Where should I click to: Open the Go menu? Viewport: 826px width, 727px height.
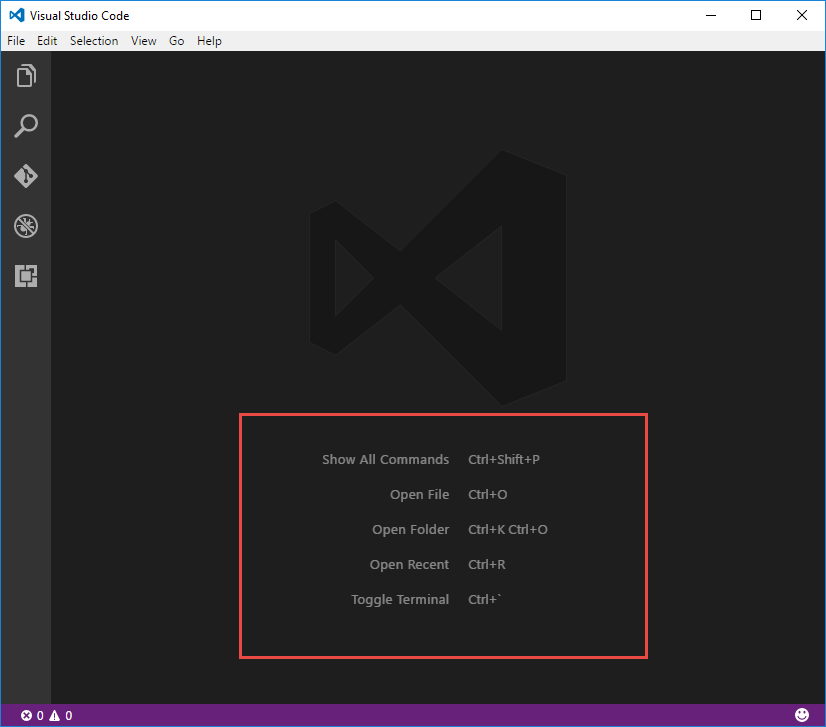176,41
